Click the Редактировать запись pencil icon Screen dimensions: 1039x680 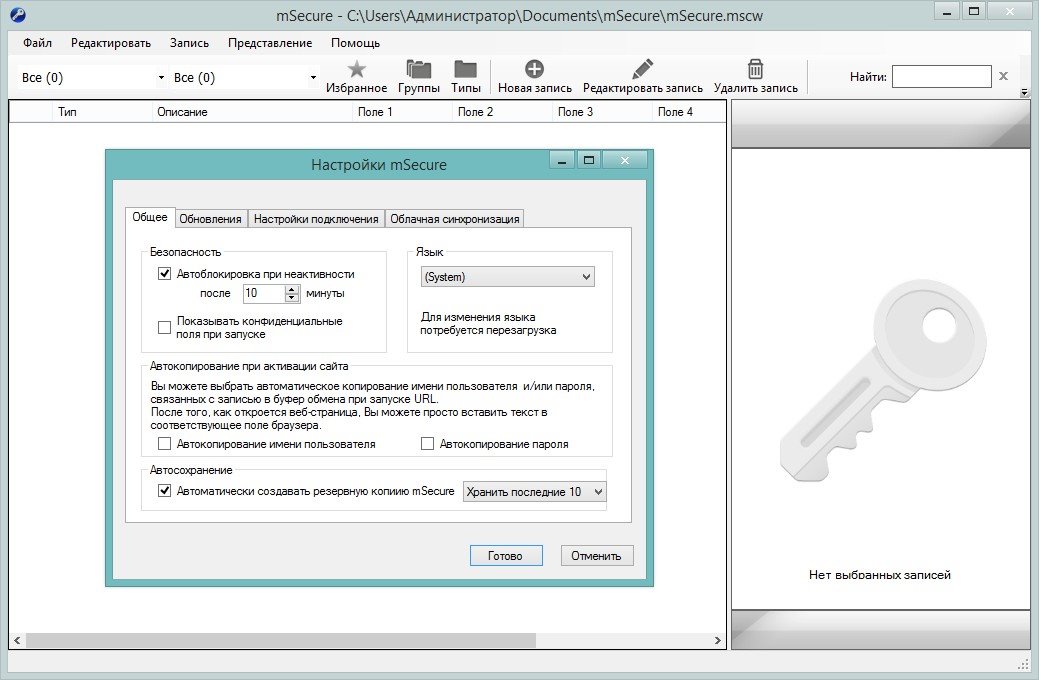click(642, 69)
